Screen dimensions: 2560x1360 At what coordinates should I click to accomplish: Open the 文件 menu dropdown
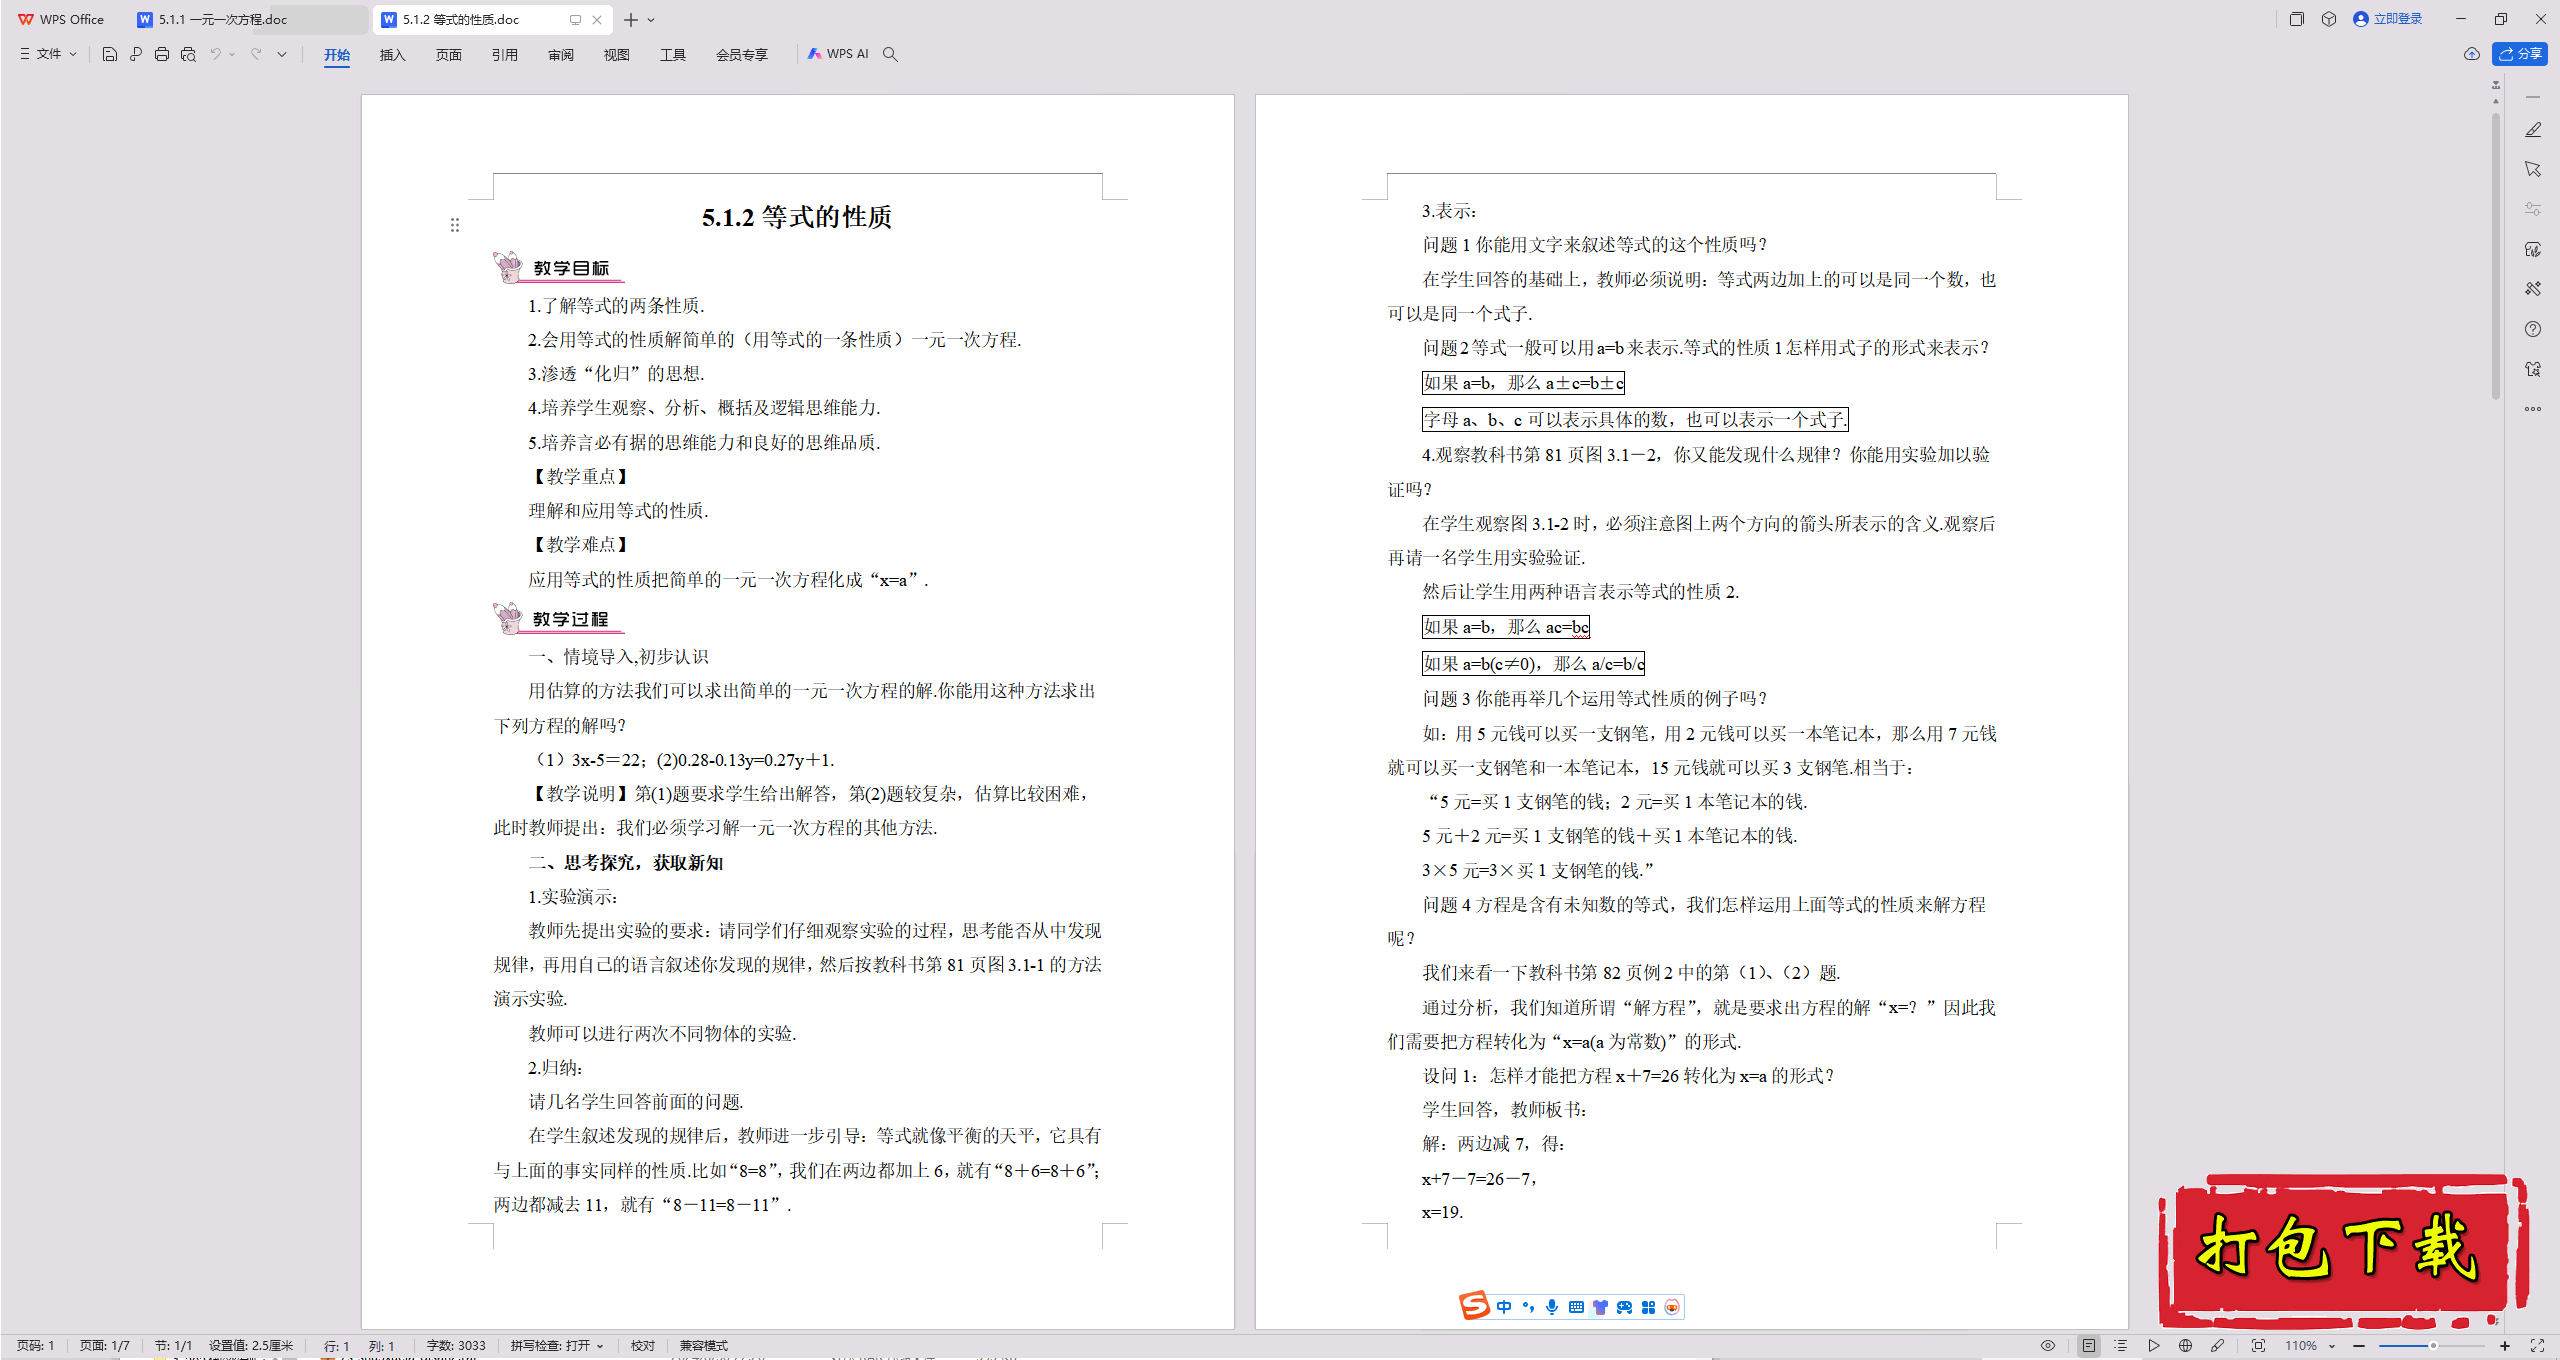[48, 54]
